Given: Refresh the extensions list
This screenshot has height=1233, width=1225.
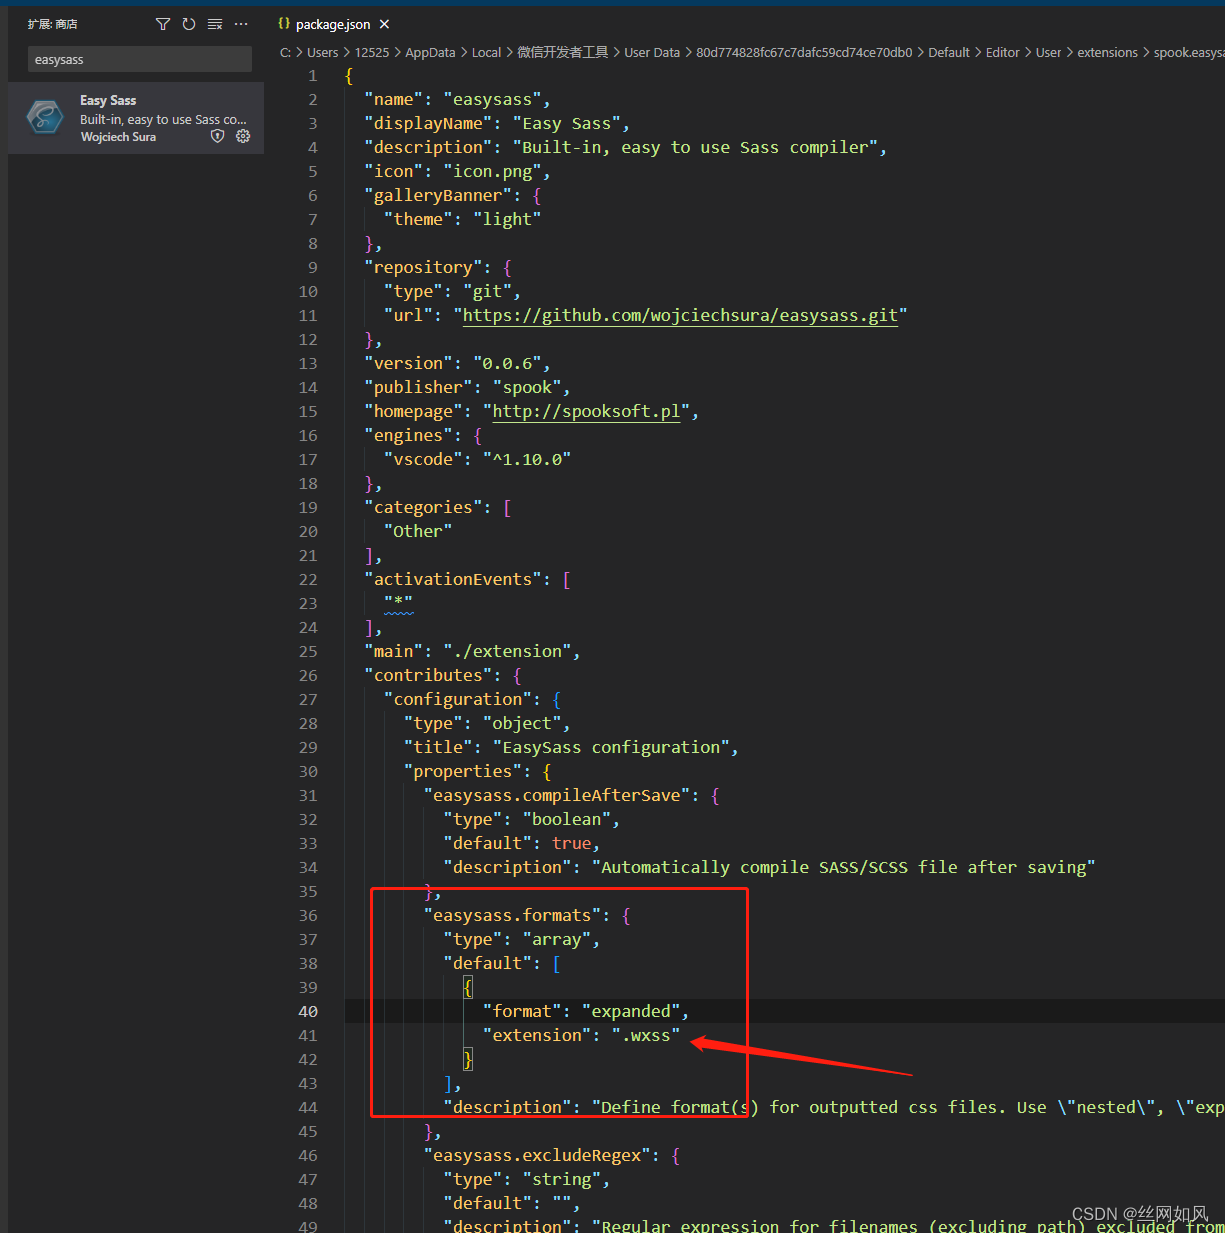Looking at the screenshot, I should [189, 24].
